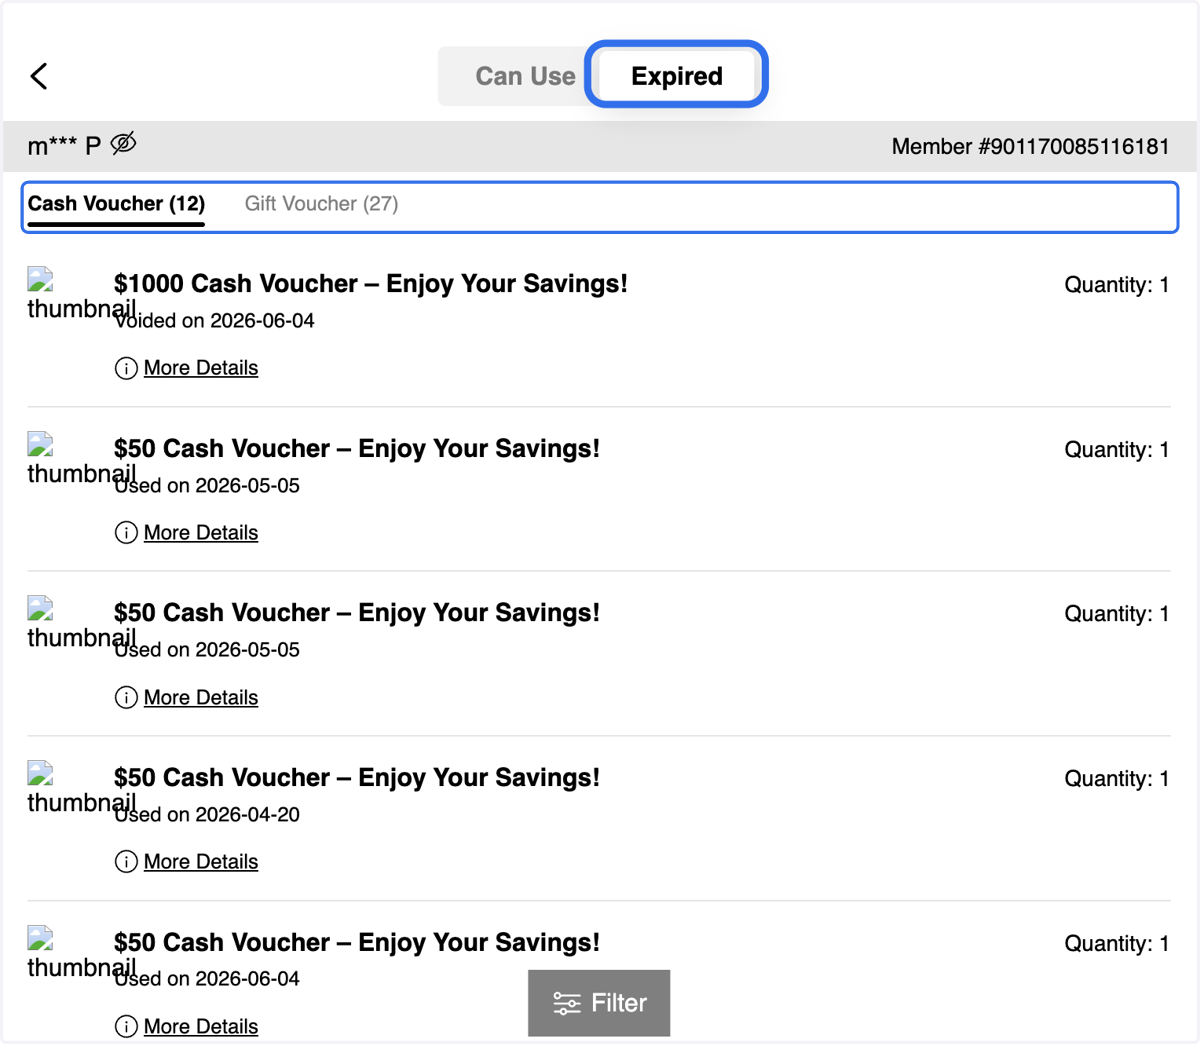1200x1044 pixels.
Task: Select $50 voucher title used on 2026-04-20
Action: 357,778
